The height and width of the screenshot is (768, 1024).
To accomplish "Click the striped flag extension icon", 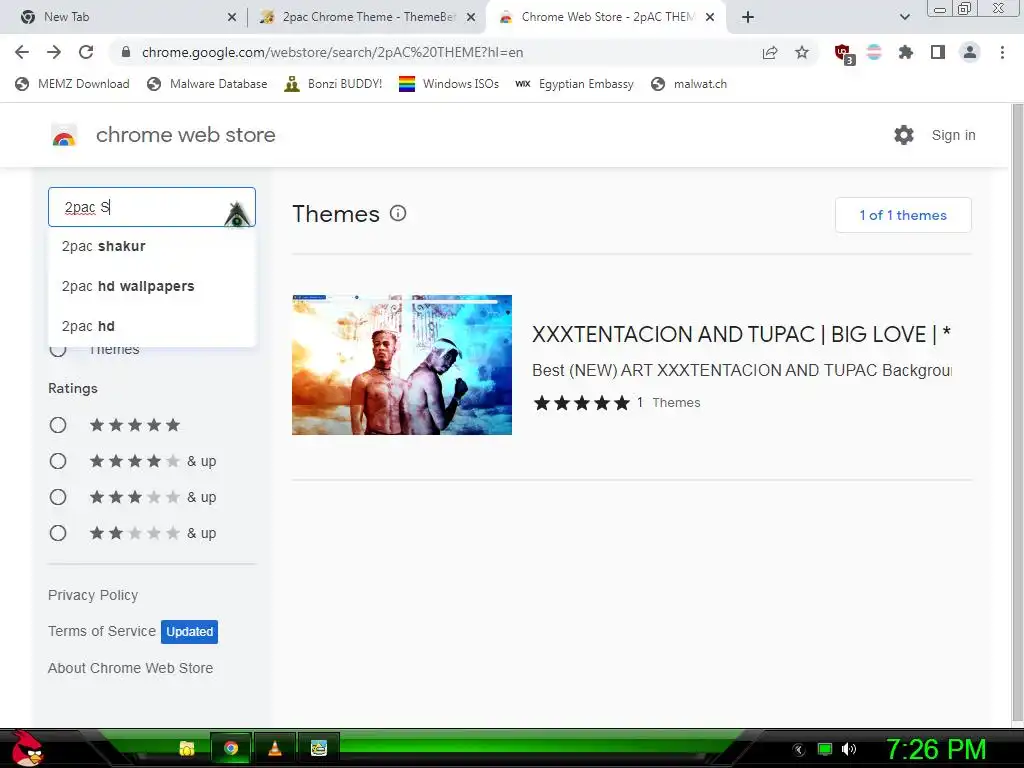I will pyautogui.click(x=874, y=52).
